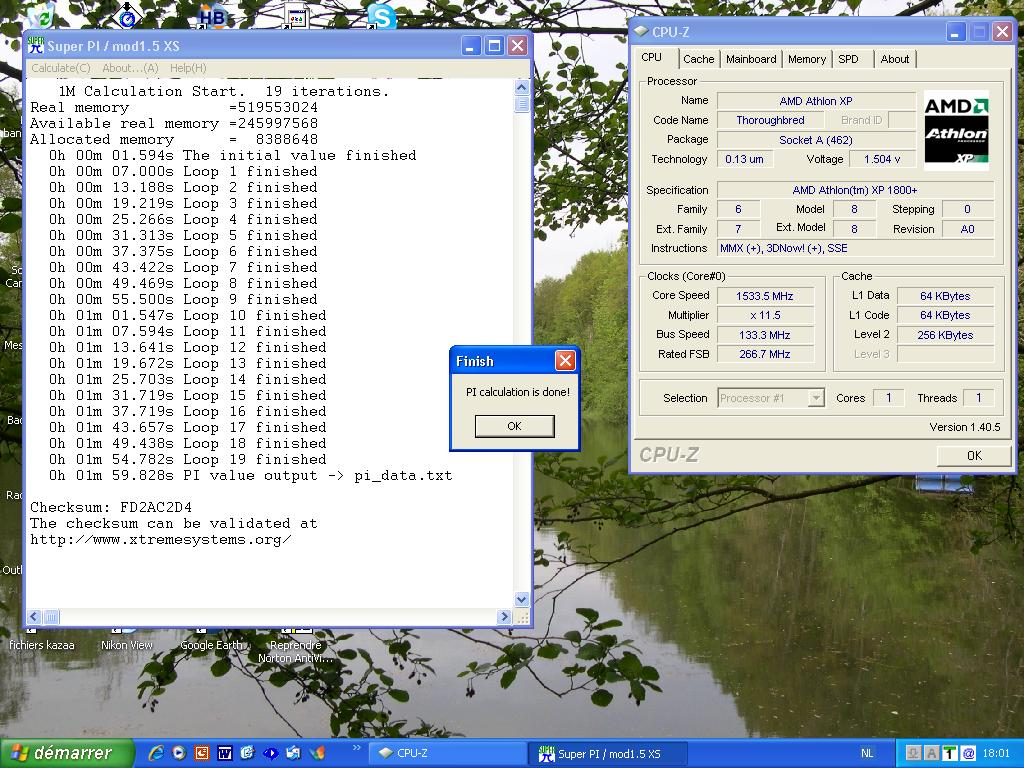Image resolution: width=1024 pixels, height=768 pixels.
Task: Click the MSN Messenger butterfly quick launch icon
Action: pos(317,753)
